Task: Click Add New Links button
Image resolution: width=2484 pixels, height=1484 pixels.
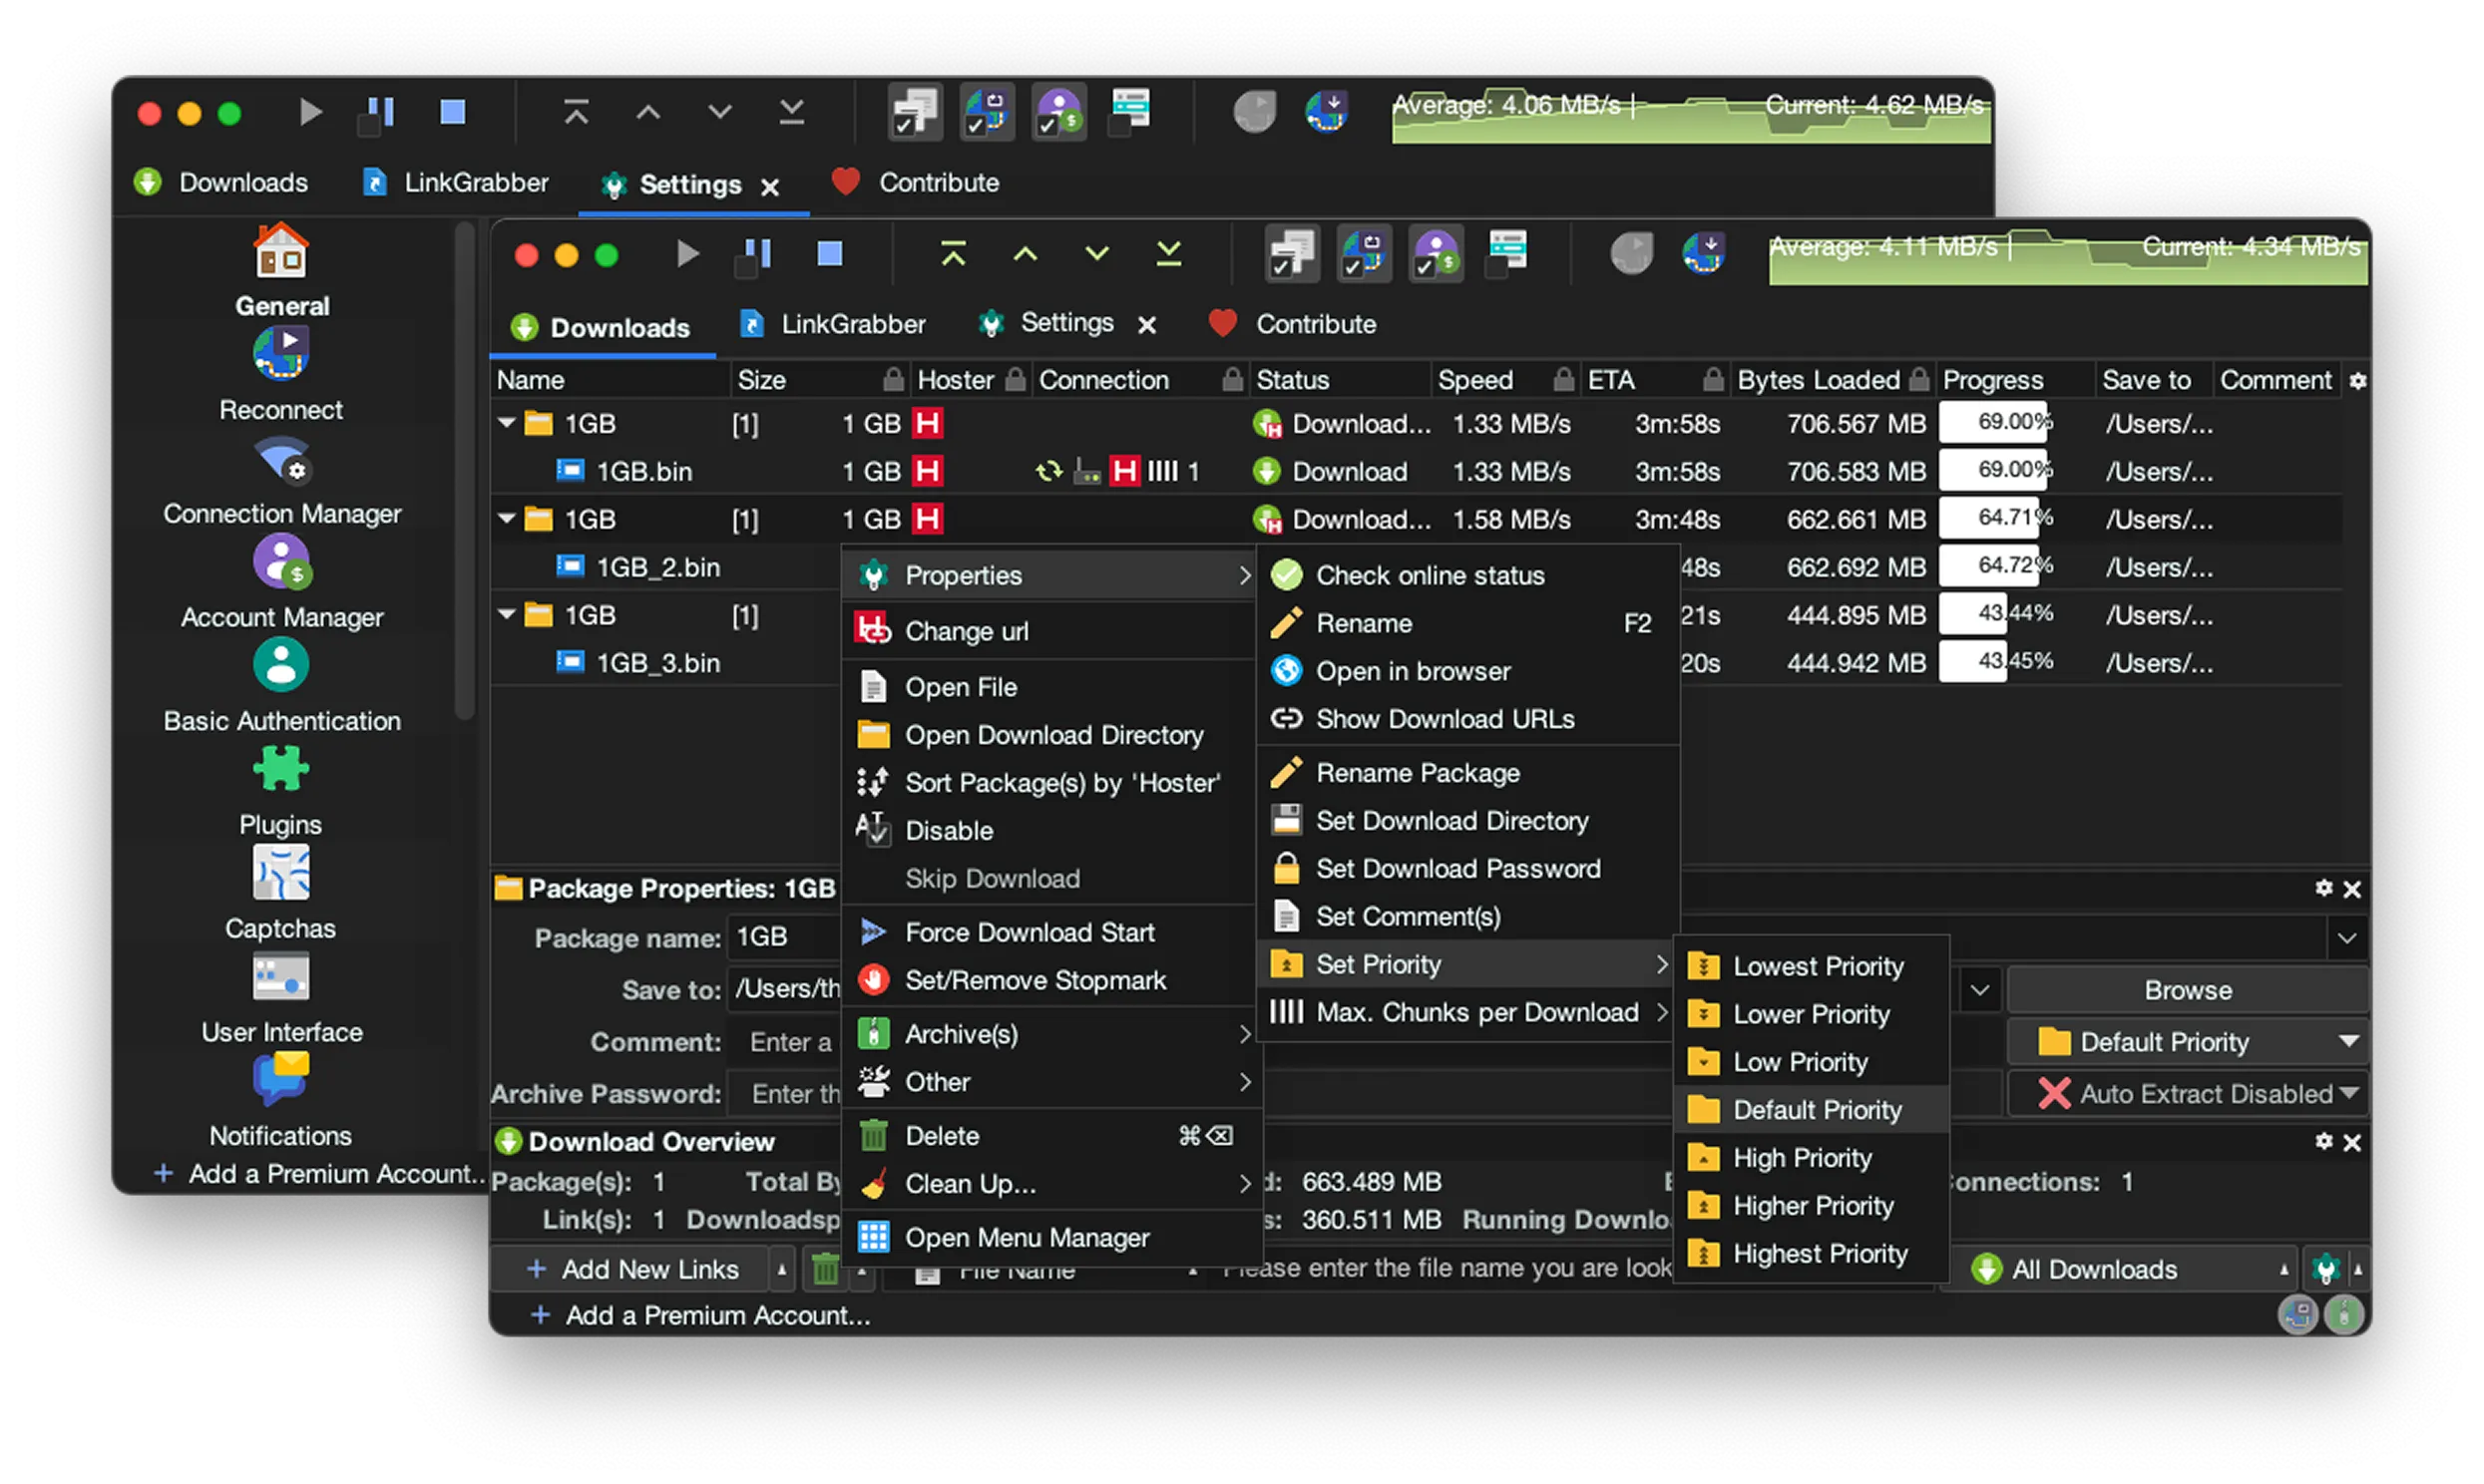Action: point(632,1269)
